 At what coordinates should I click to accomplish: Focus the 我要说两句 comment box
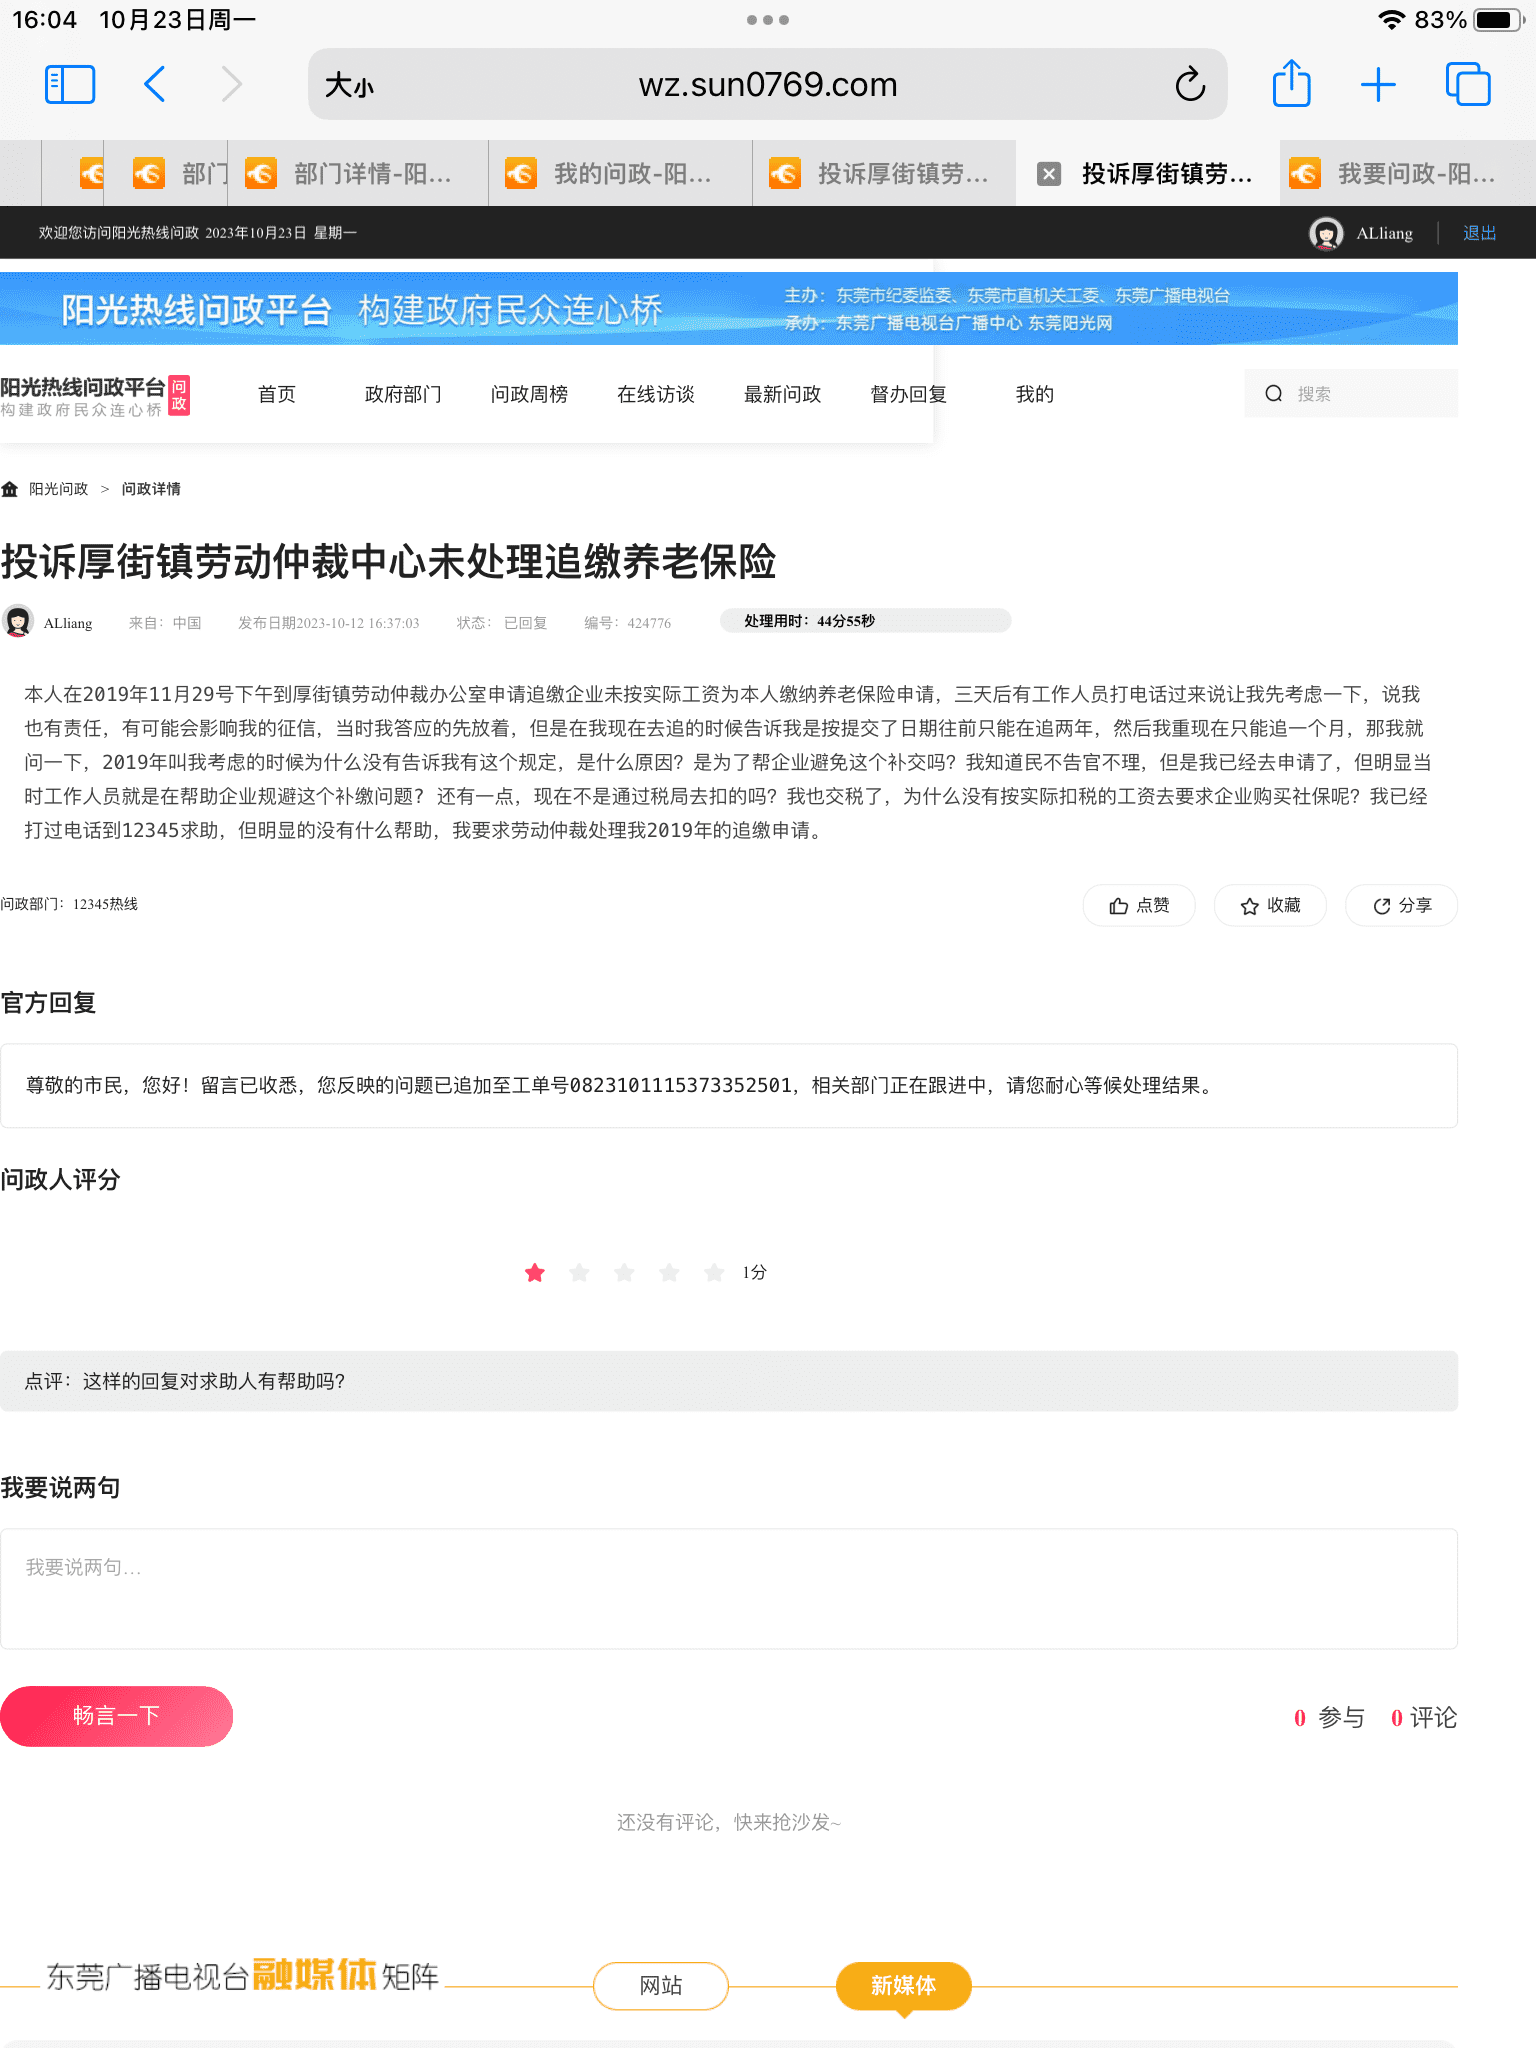click(x=728, y=1588)
